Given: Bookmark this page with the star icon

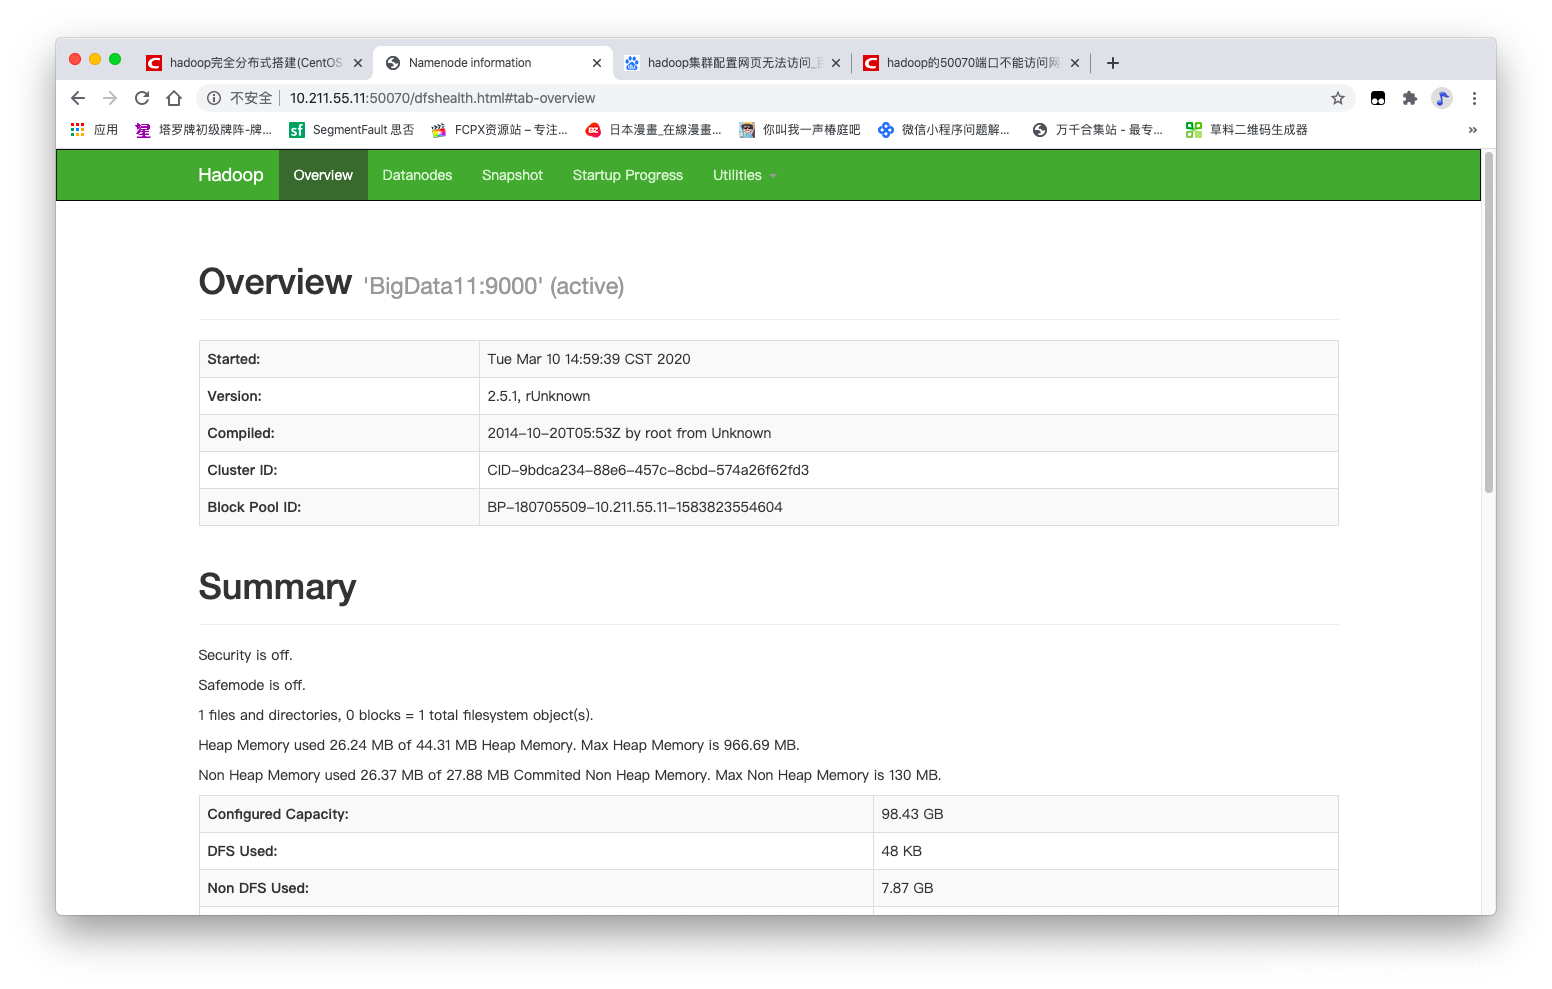Looking at the screenshot, I should click(x=1338, y=98).
